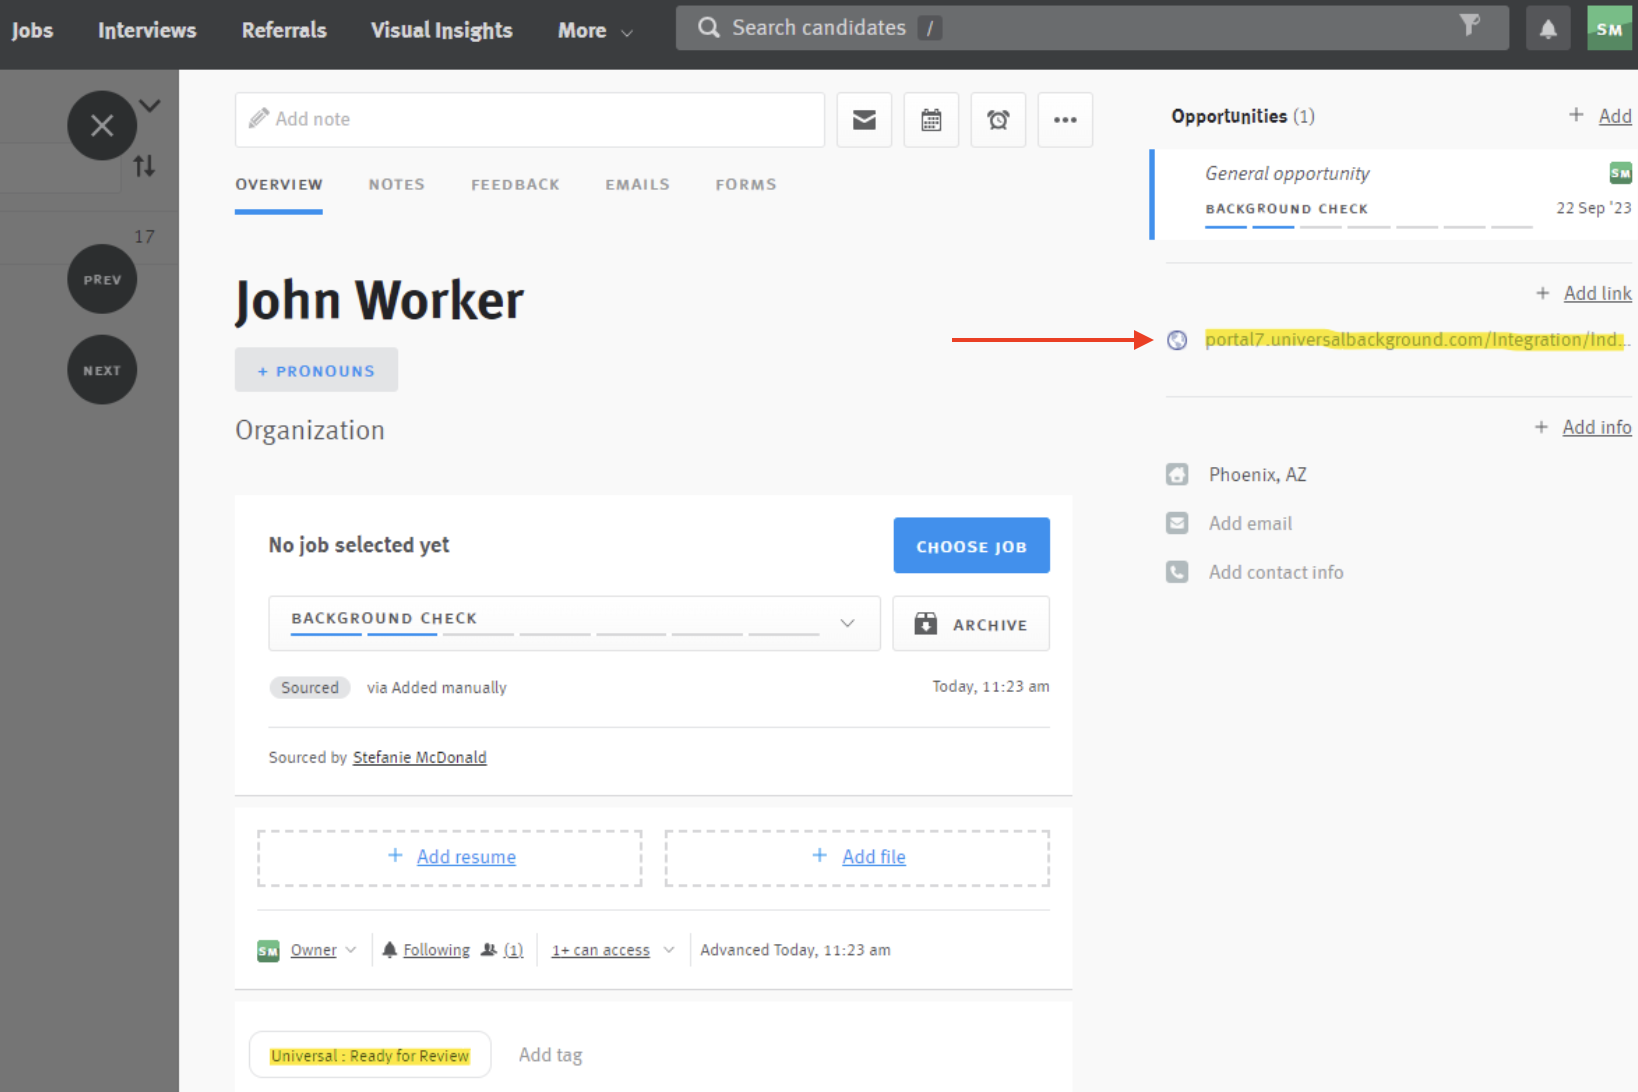Open the ellipsis actions menu icon
The height and width of the screenshot is (1092, 1638).
1064,119
